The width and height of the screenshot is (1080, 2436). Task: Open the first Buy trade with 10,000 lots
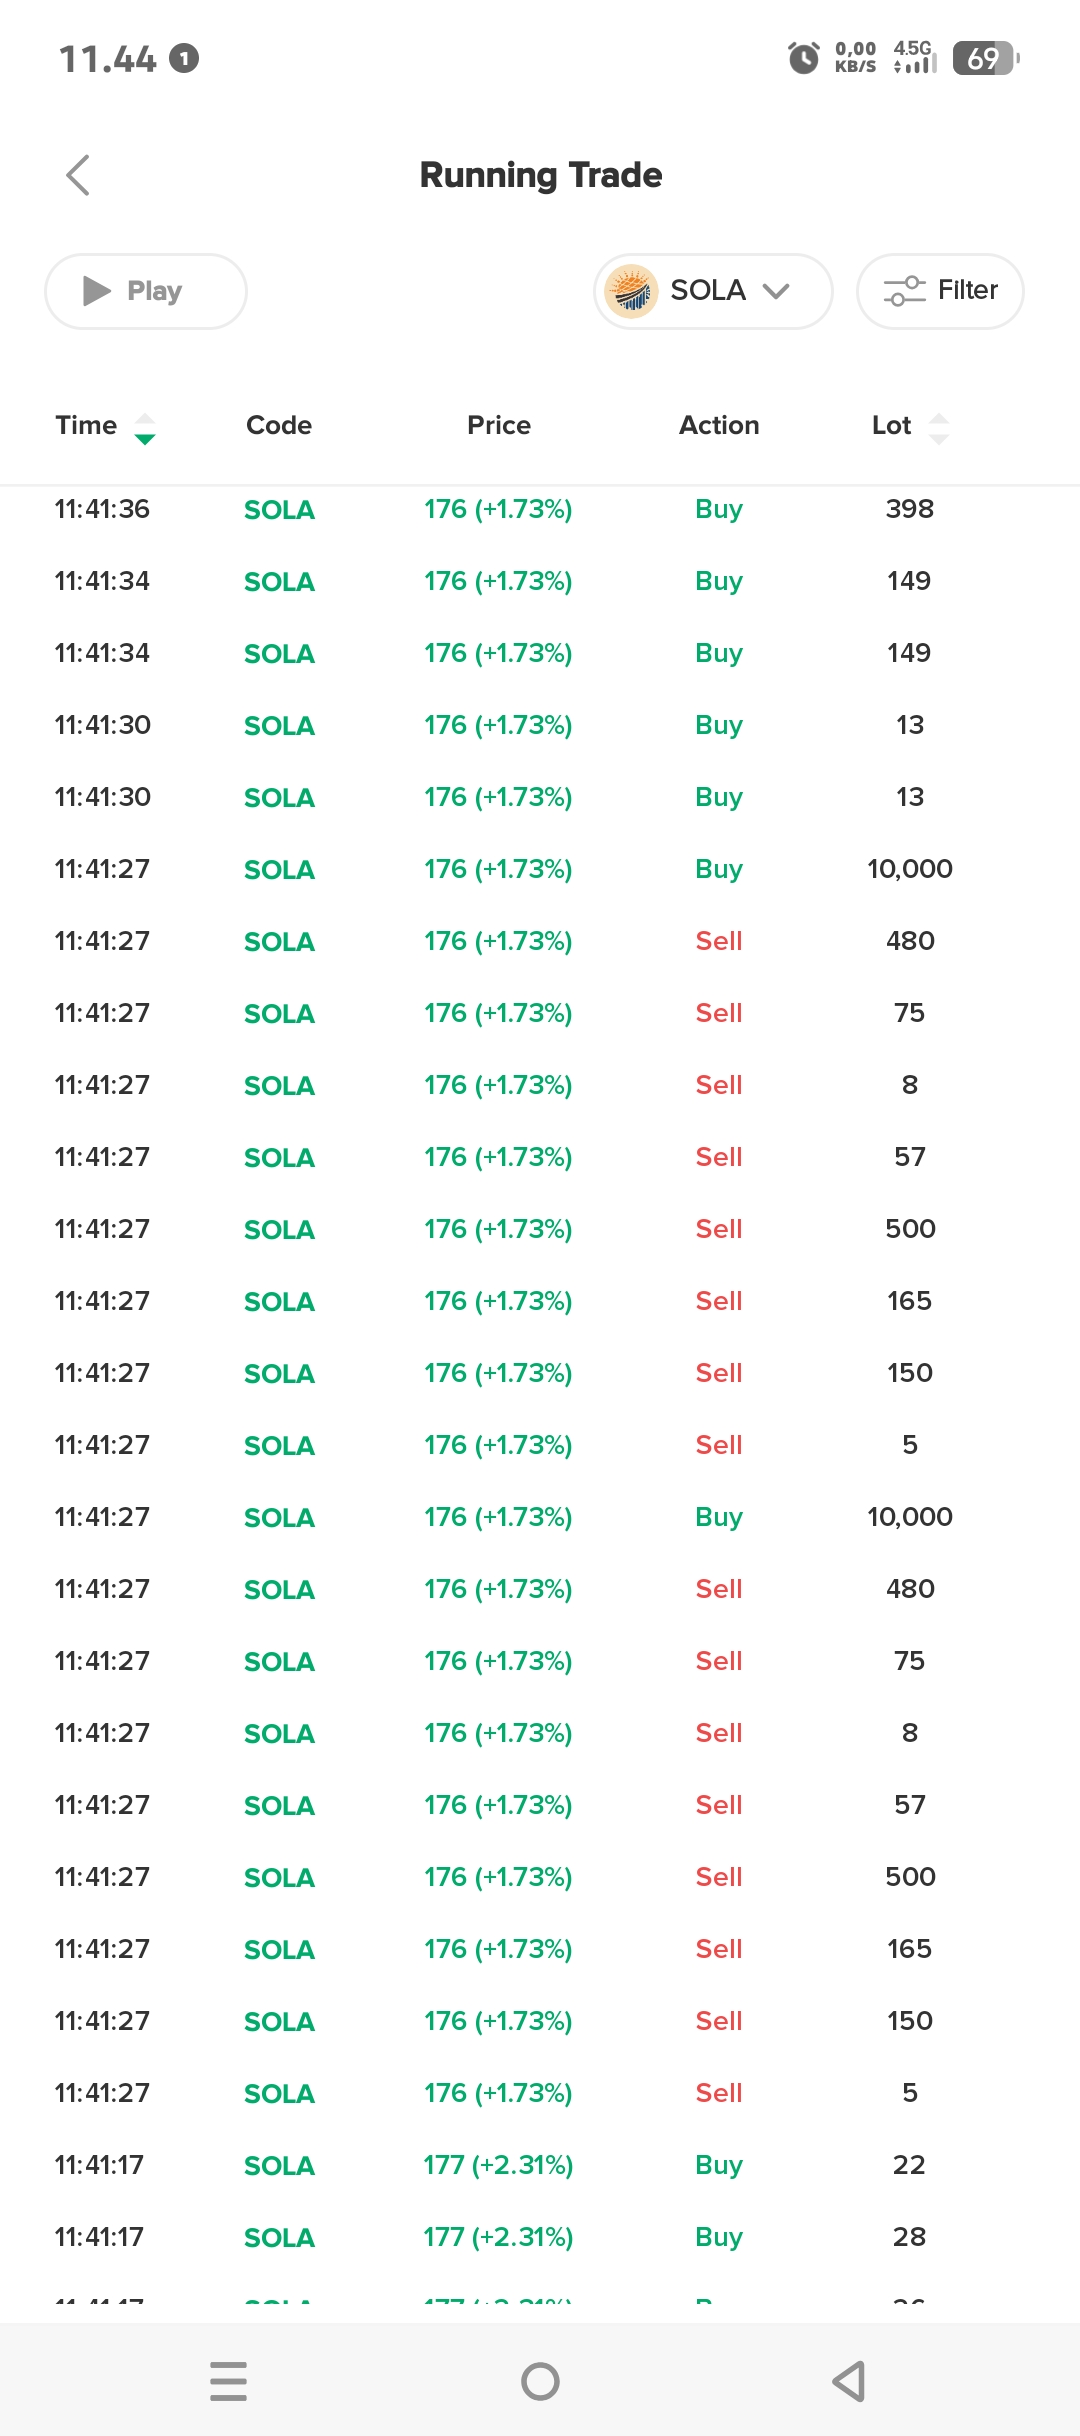540,869
